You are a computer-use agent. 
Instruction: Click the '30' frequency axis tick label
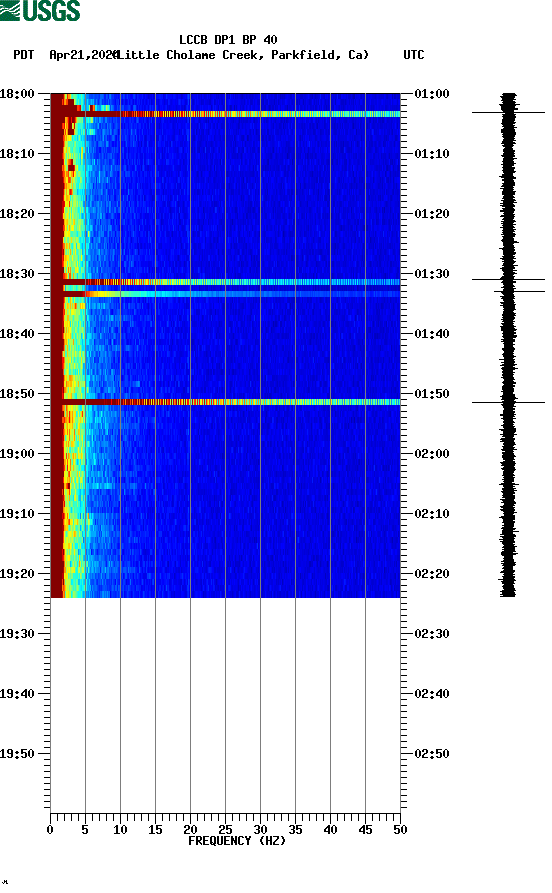pyautogui.click(x=260, y=830)
